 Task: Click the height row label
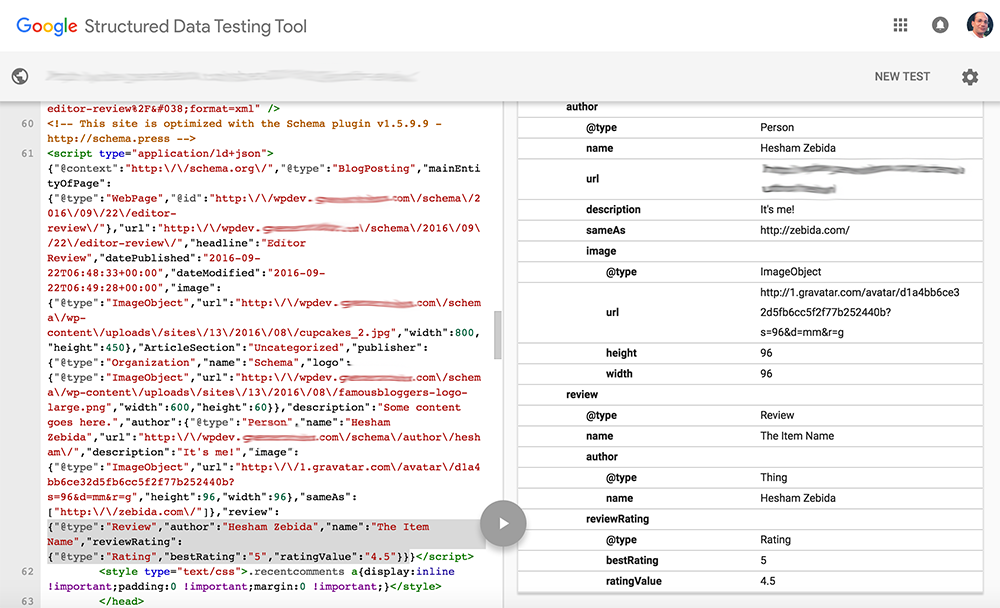621,353
